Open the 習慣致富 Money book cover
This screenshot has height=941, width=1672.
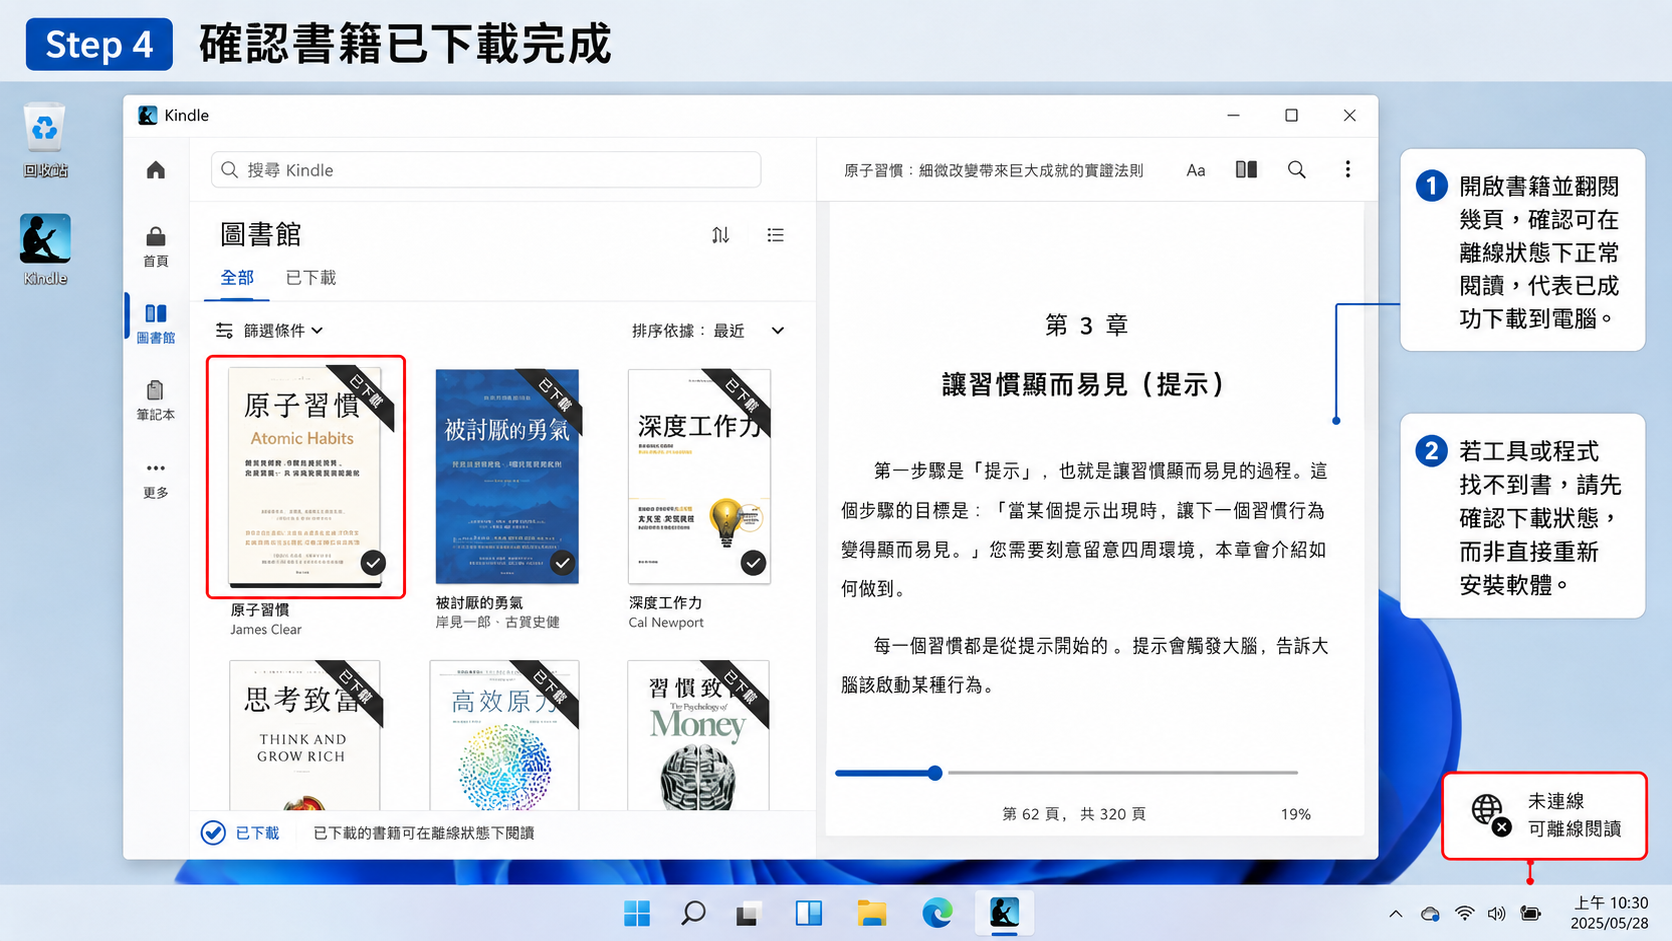(x=698, y=735)
